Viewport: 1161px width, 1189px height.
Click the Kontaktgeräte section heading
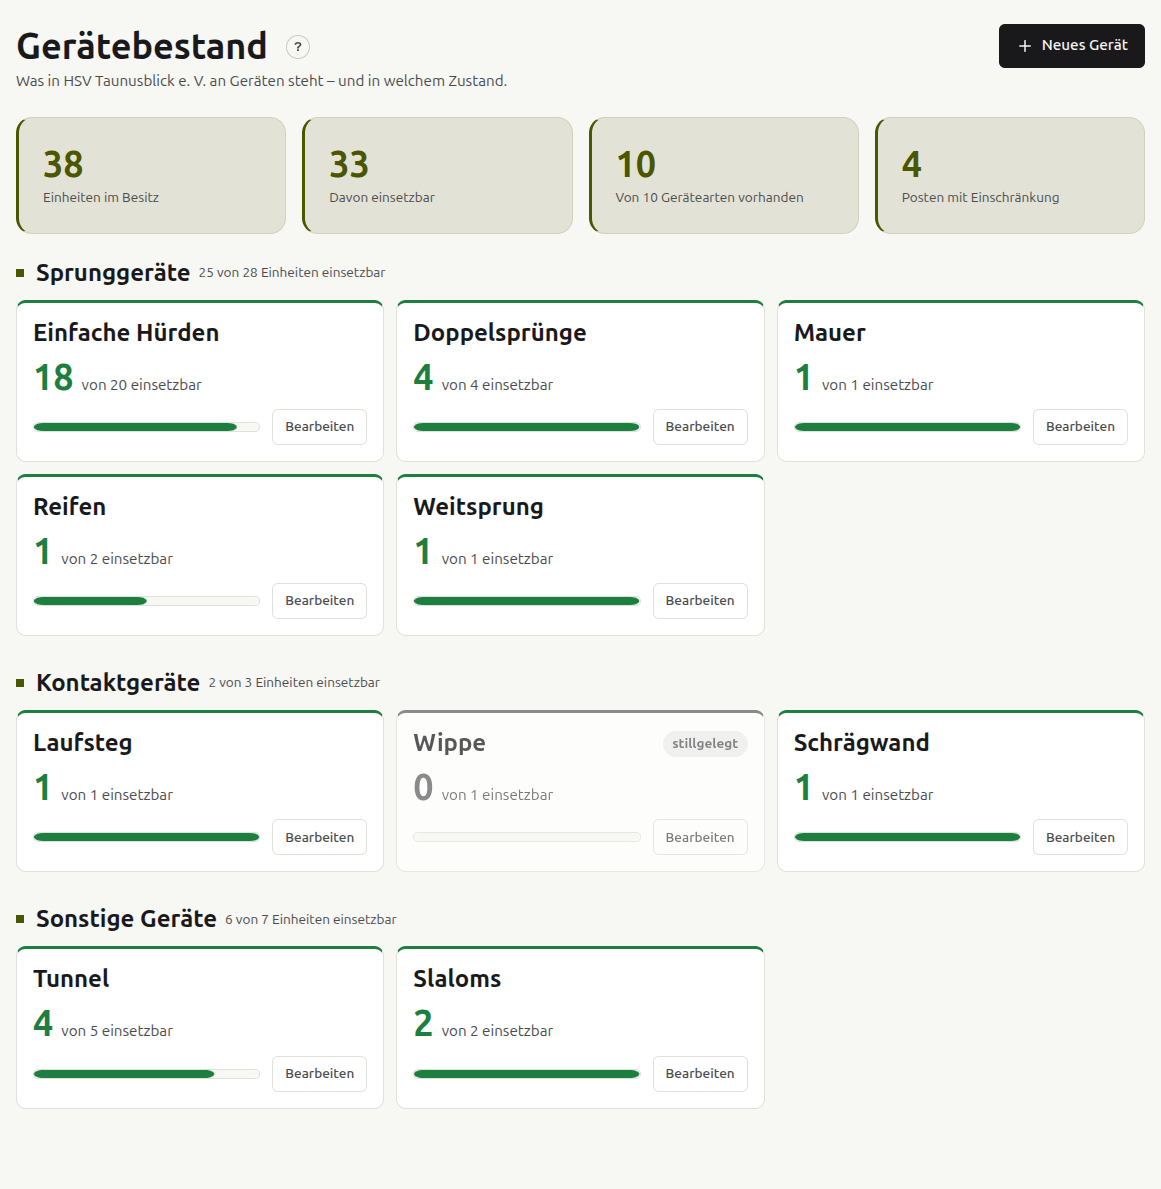click(x=118, y=682)
